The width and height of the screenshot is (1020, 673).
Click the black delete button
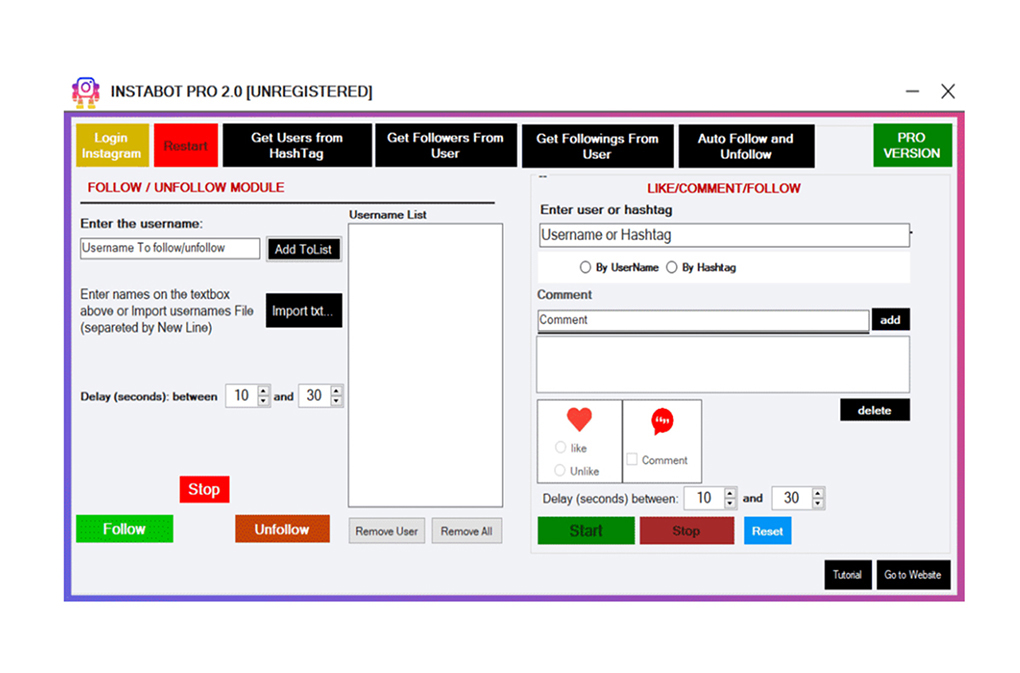click(875, 410)
